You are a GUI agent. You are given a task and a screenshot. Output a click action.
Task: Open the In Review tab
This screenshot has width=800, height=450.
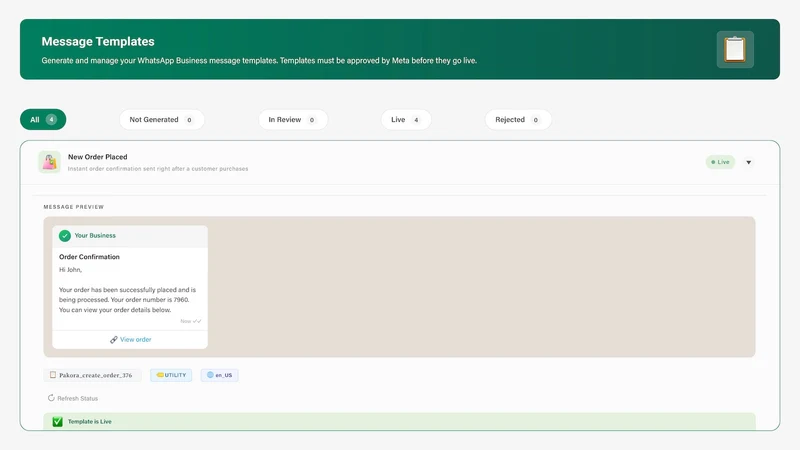point(293,119)
